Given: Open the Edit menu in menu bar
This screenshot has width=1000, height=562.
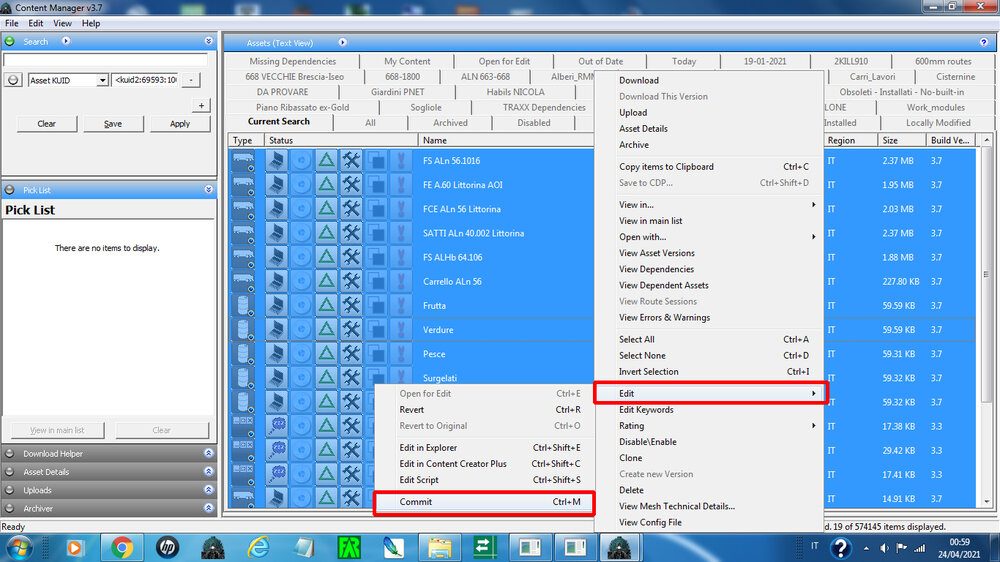Looking at the screenshot, I should (36, 24).
